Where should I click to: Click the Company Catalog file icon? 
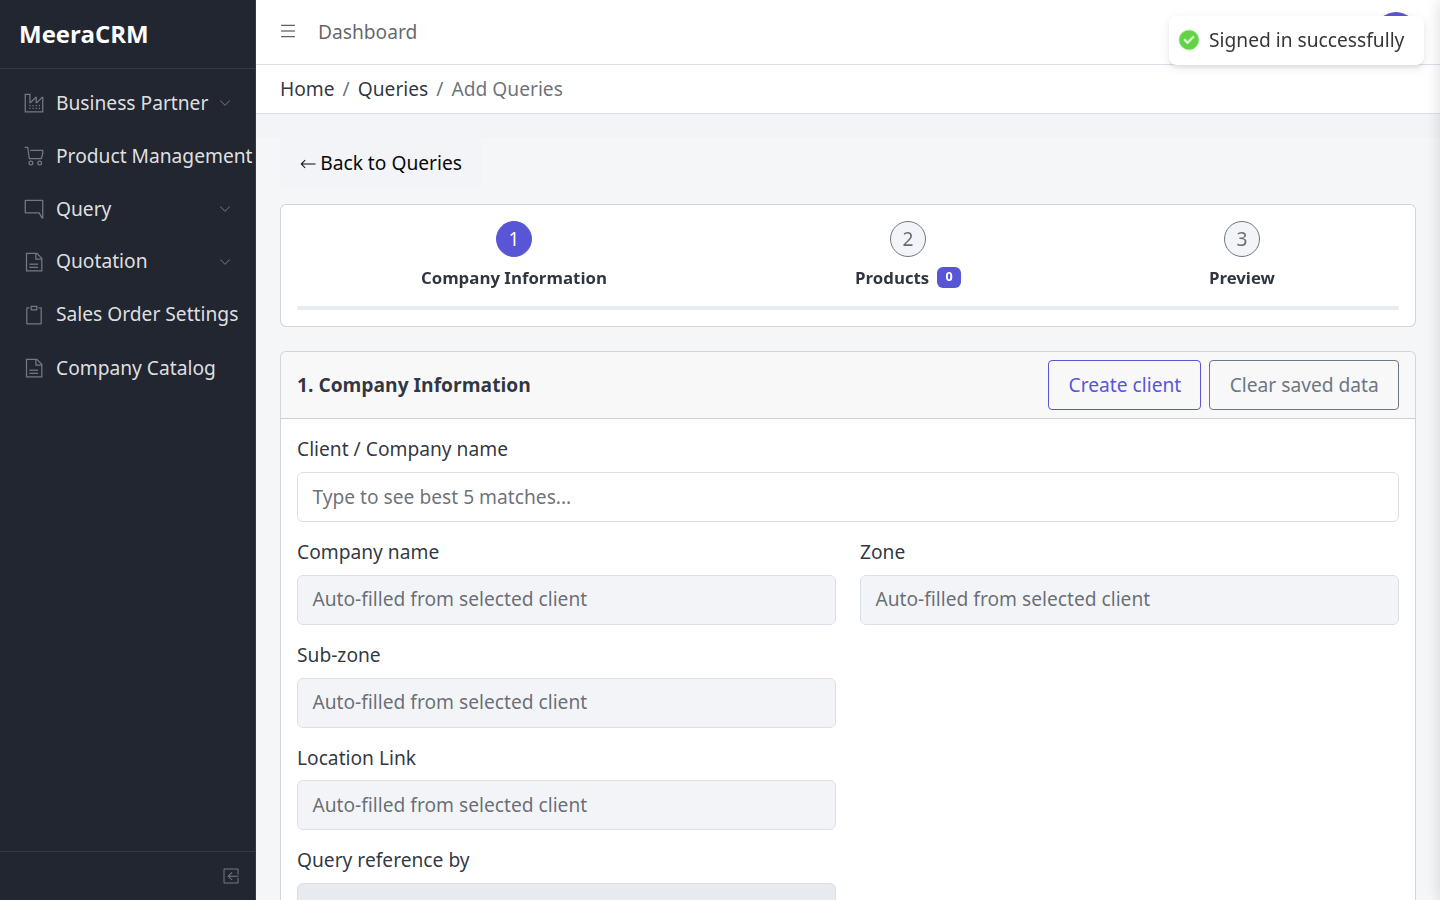point(34,368)
